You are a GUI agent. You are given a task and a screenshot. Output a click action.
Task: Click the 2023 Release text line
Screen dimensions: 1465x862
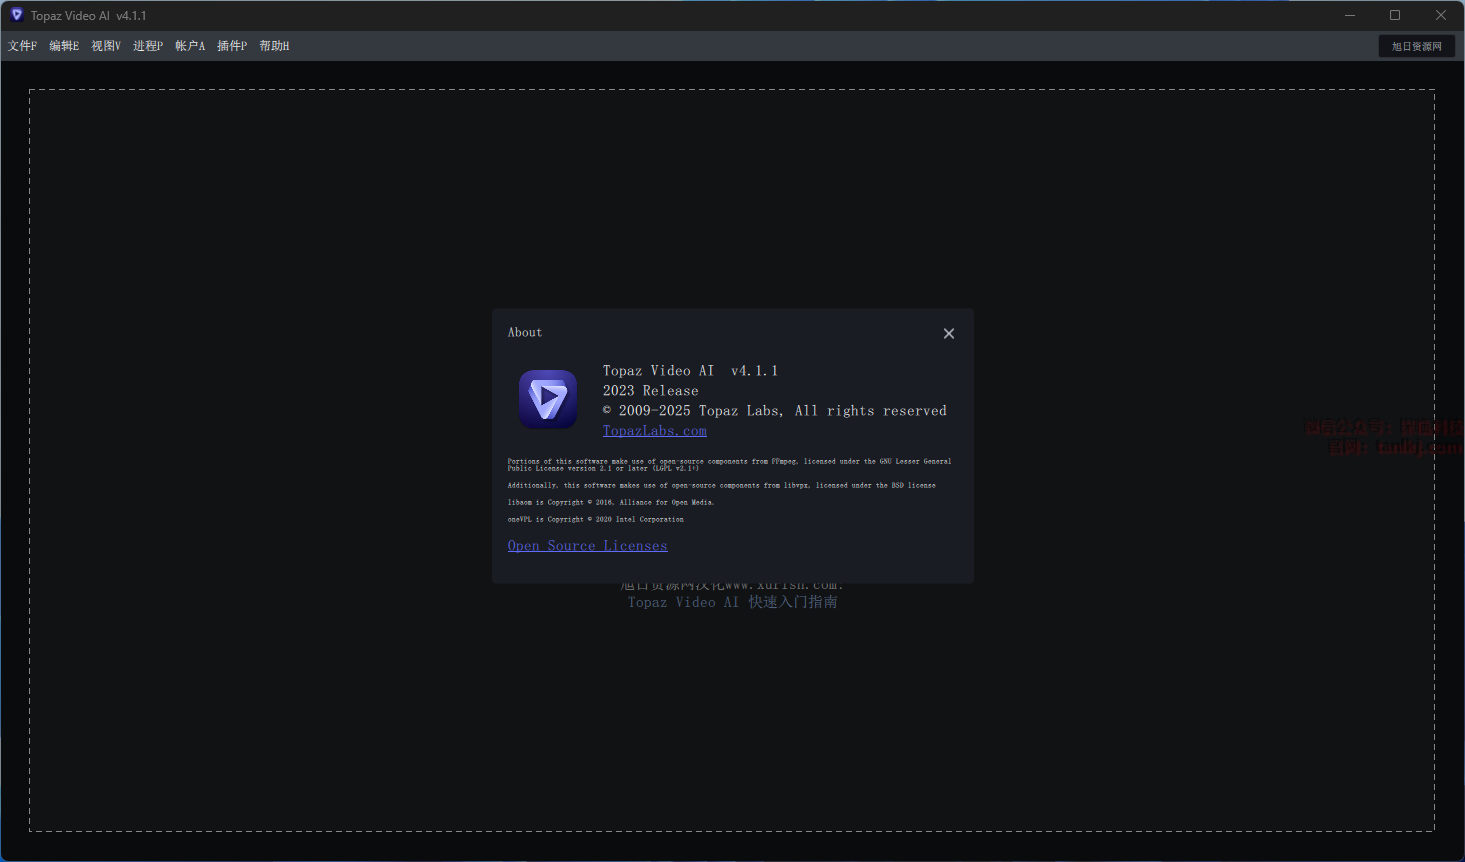[x=650, y=391]
